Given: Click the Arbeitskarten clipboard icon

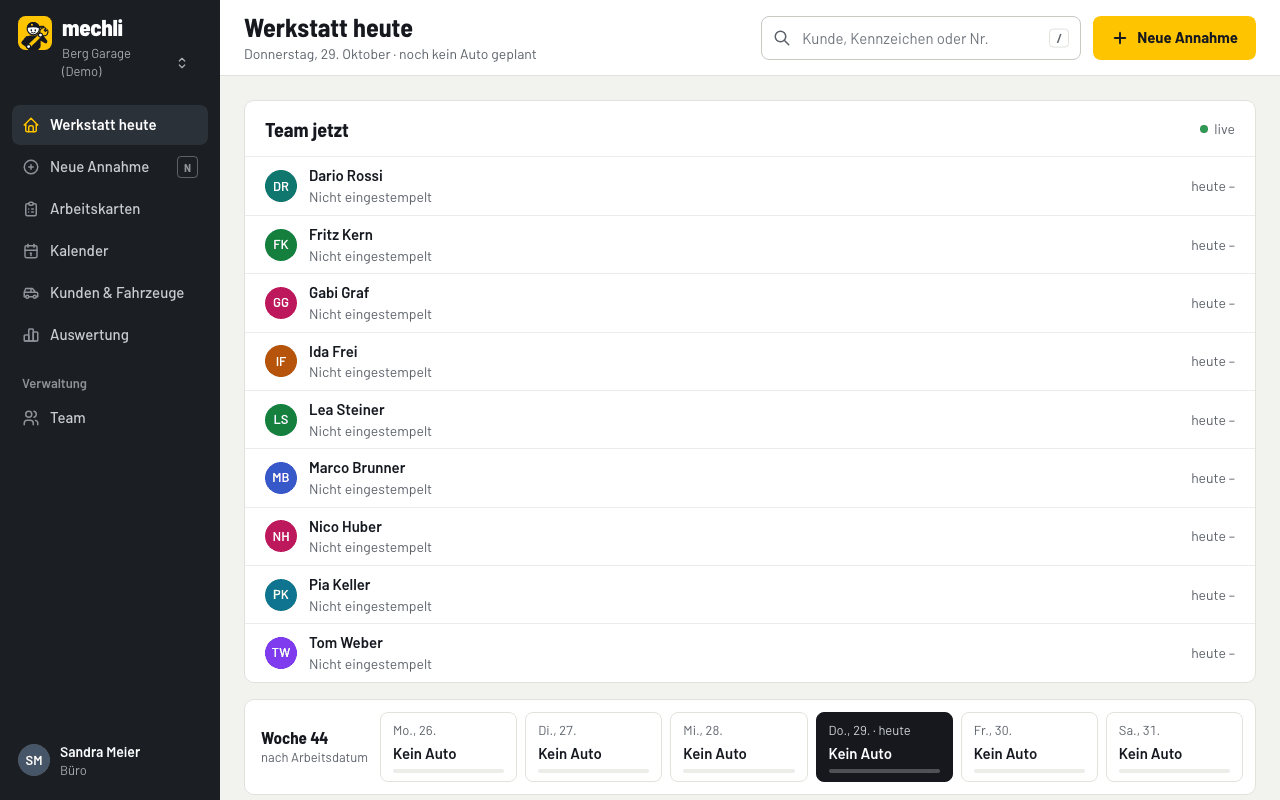Looking at the screenshot, I should (31, 209).
